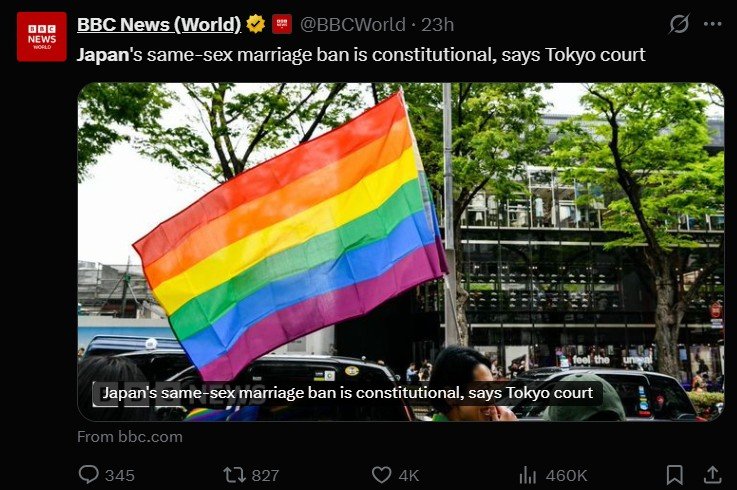Open the three-dot more options menu

point(713,24)
